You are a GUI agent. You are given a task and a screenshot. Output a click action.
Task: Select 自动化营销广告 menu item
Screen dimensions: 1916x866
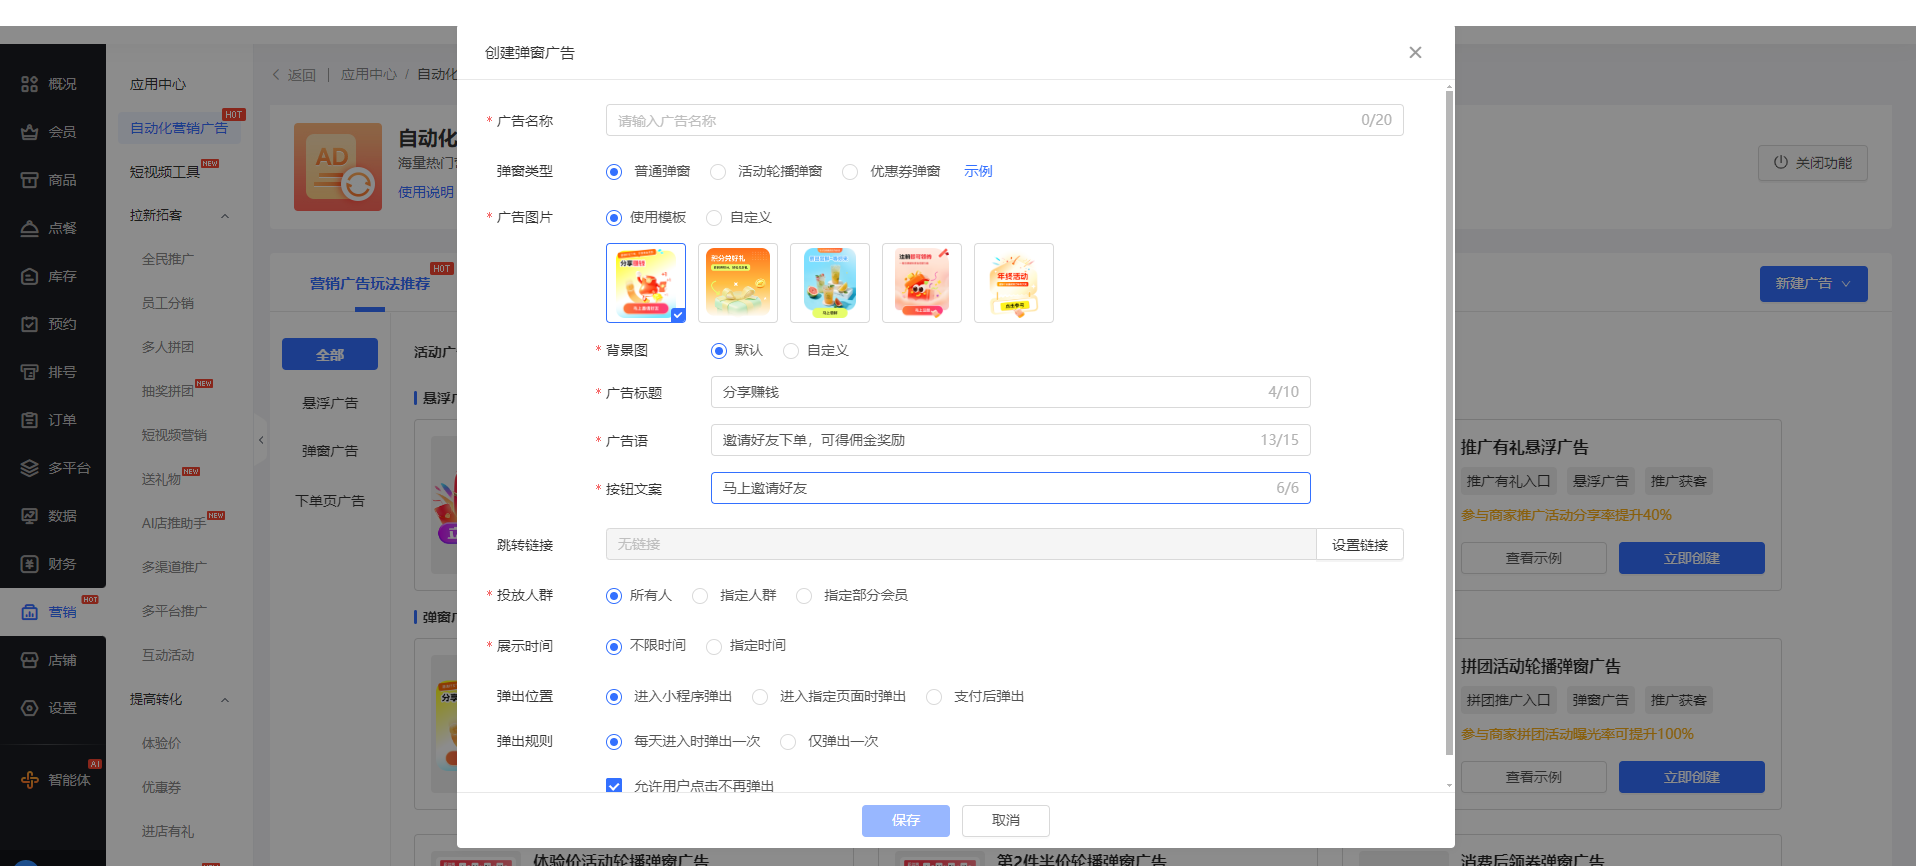tap(178, 128)
